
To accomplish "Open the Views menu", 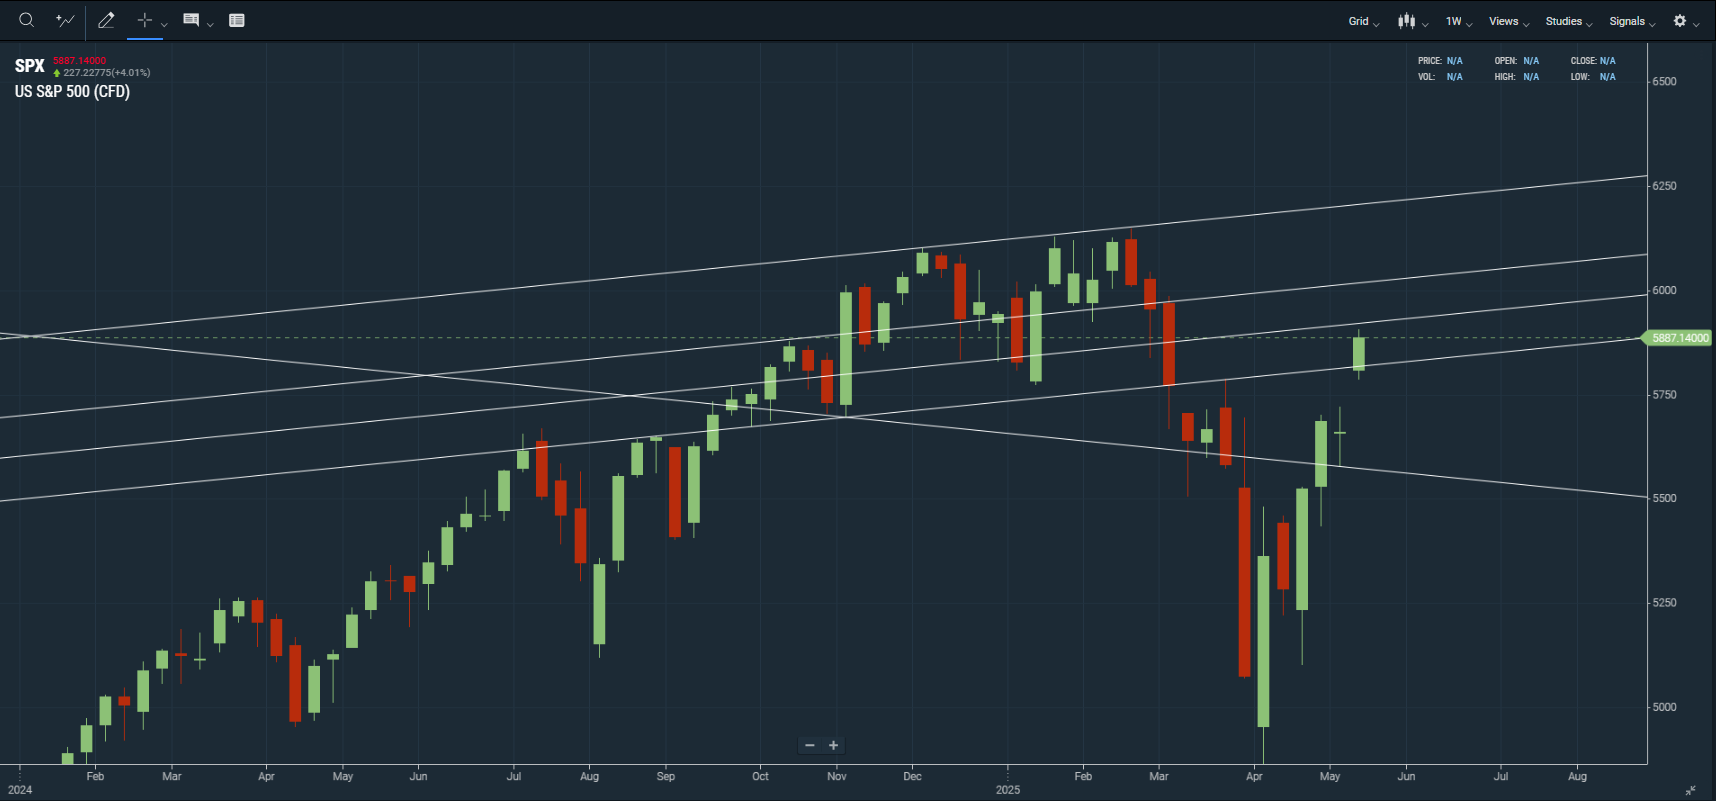I will [x=1509, y=21].
